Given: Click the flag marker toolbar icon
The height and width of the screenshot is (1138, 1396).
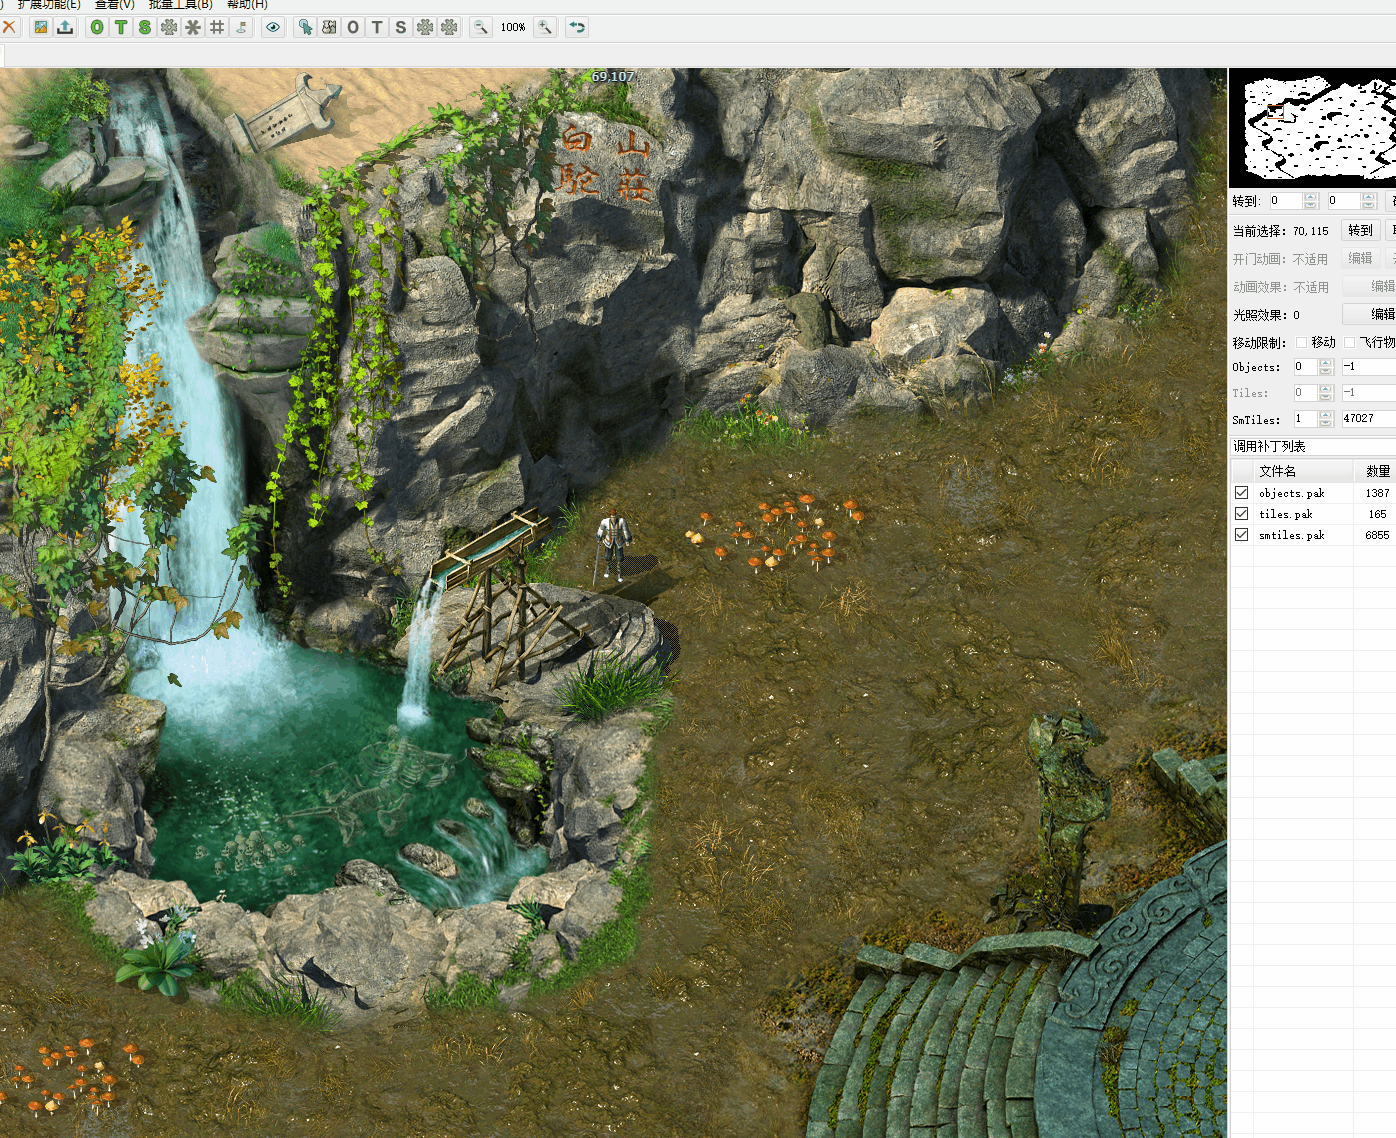Looking at the screenshot, I should [x=241, y=27].
